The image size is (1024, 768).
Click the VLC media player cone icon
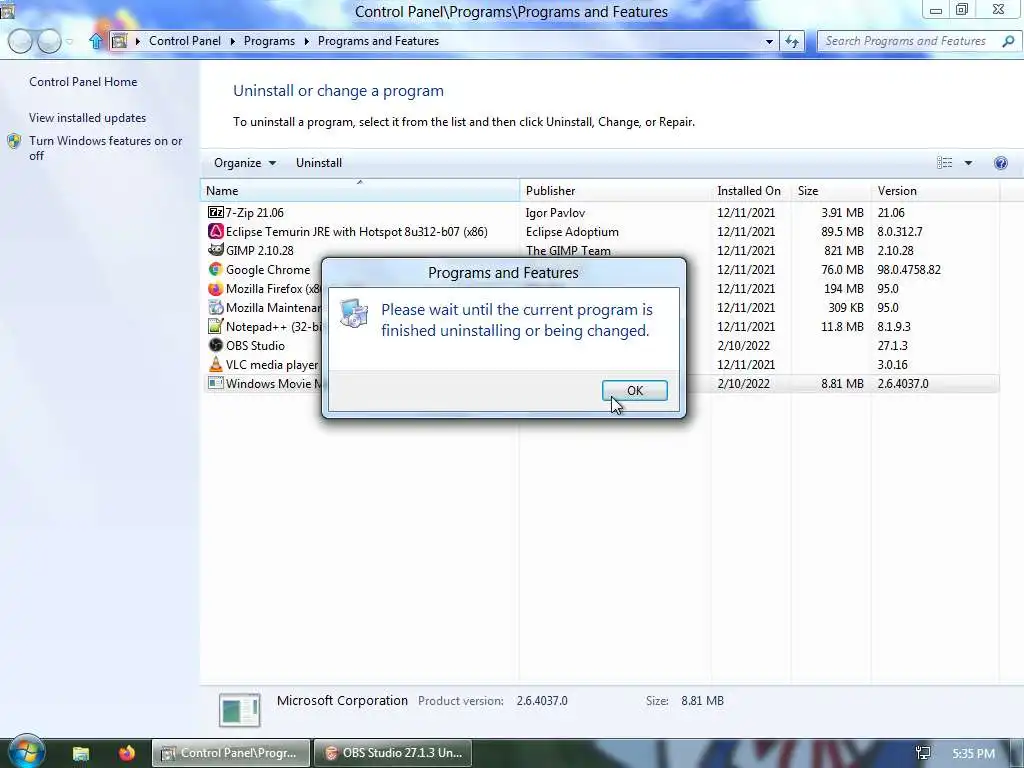[216, 364]
